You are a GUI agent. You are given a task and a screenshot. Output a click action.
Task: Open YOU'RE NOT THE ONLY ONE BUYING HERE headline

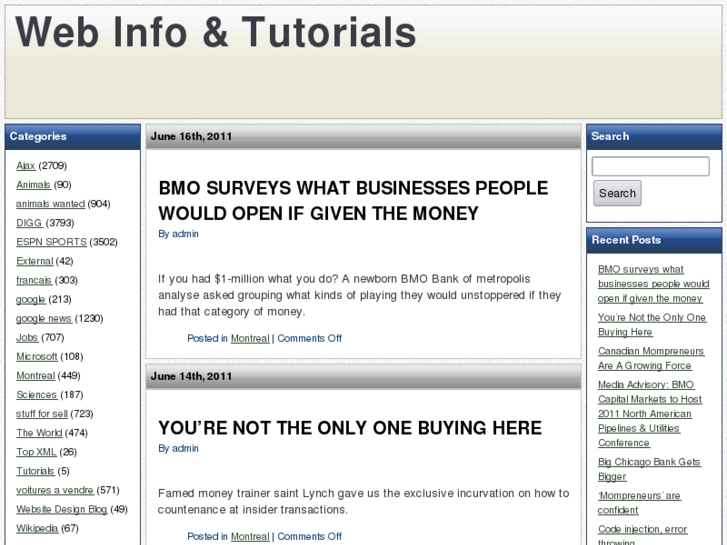pos(350,428)
